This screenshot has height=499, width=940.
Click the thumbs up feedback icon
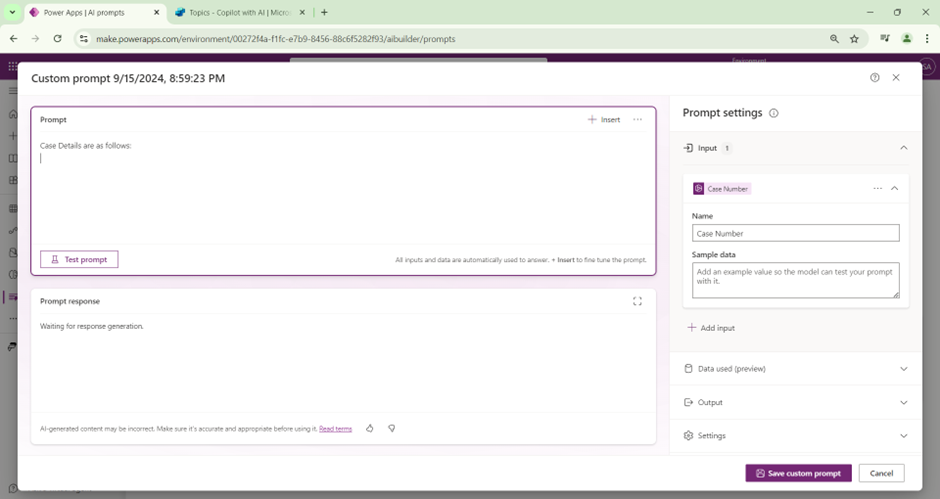click(370, 428)
